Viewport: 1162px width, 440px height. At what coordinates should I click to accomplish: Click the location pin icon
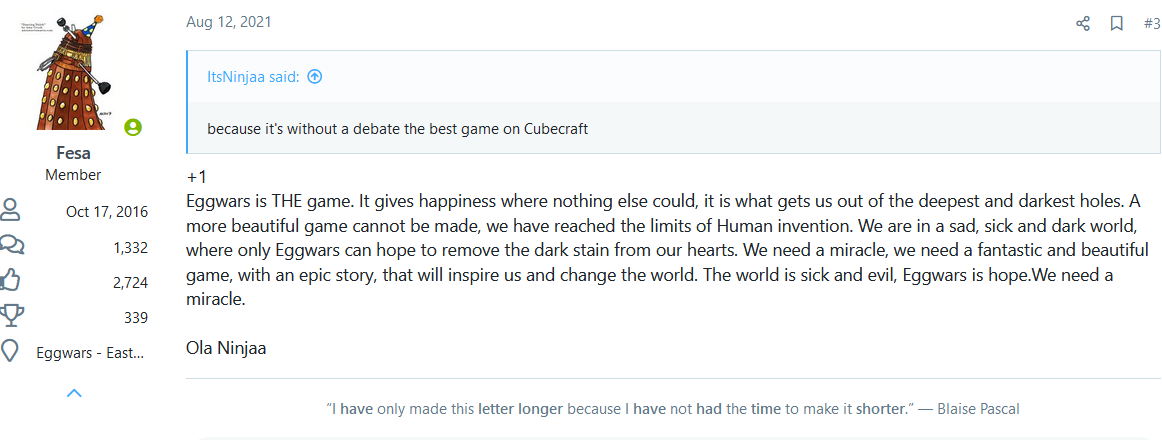[10, 353]
